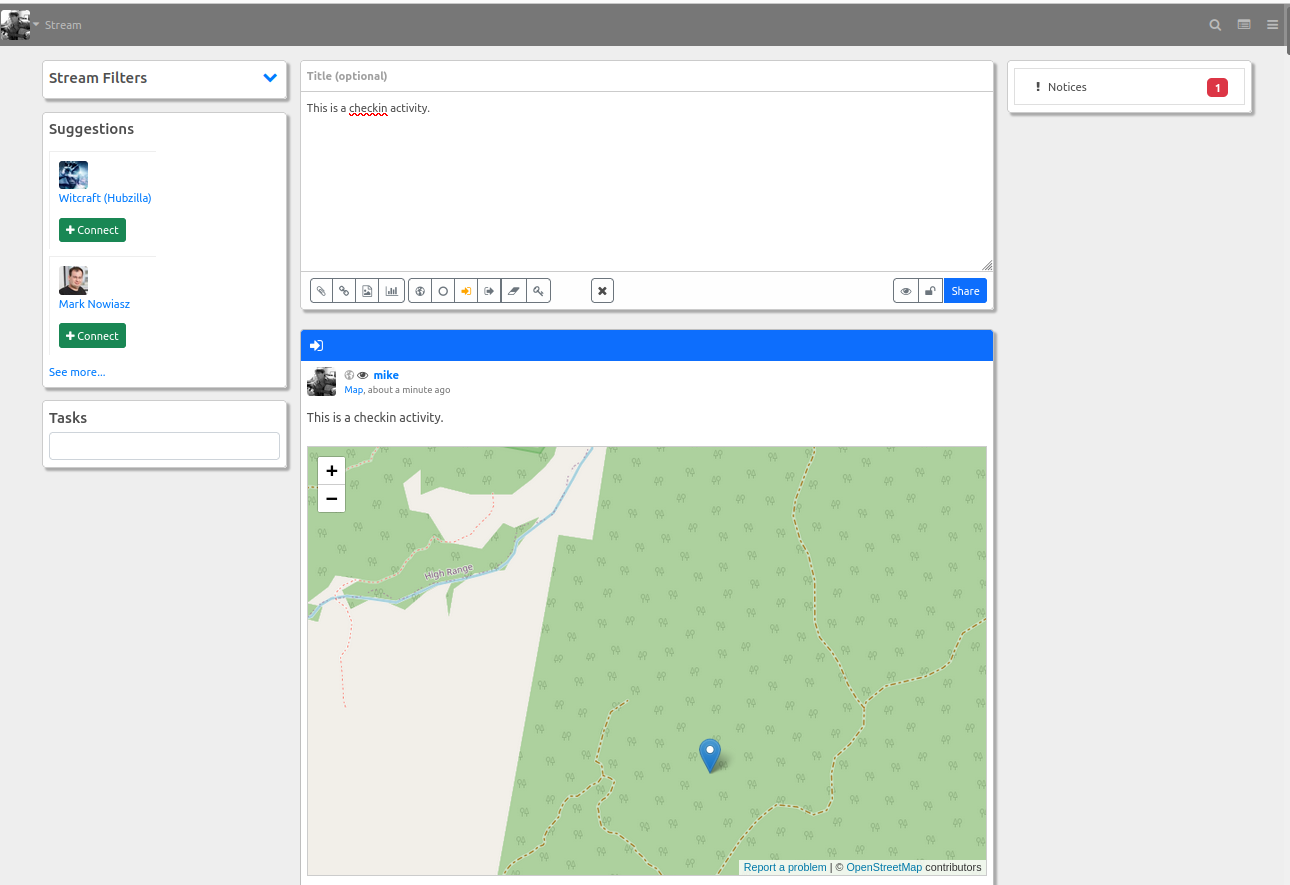Screen dimensions: 1290x885
Task: Open the profile avatar dropdown menu
Action: coord(20,25)
